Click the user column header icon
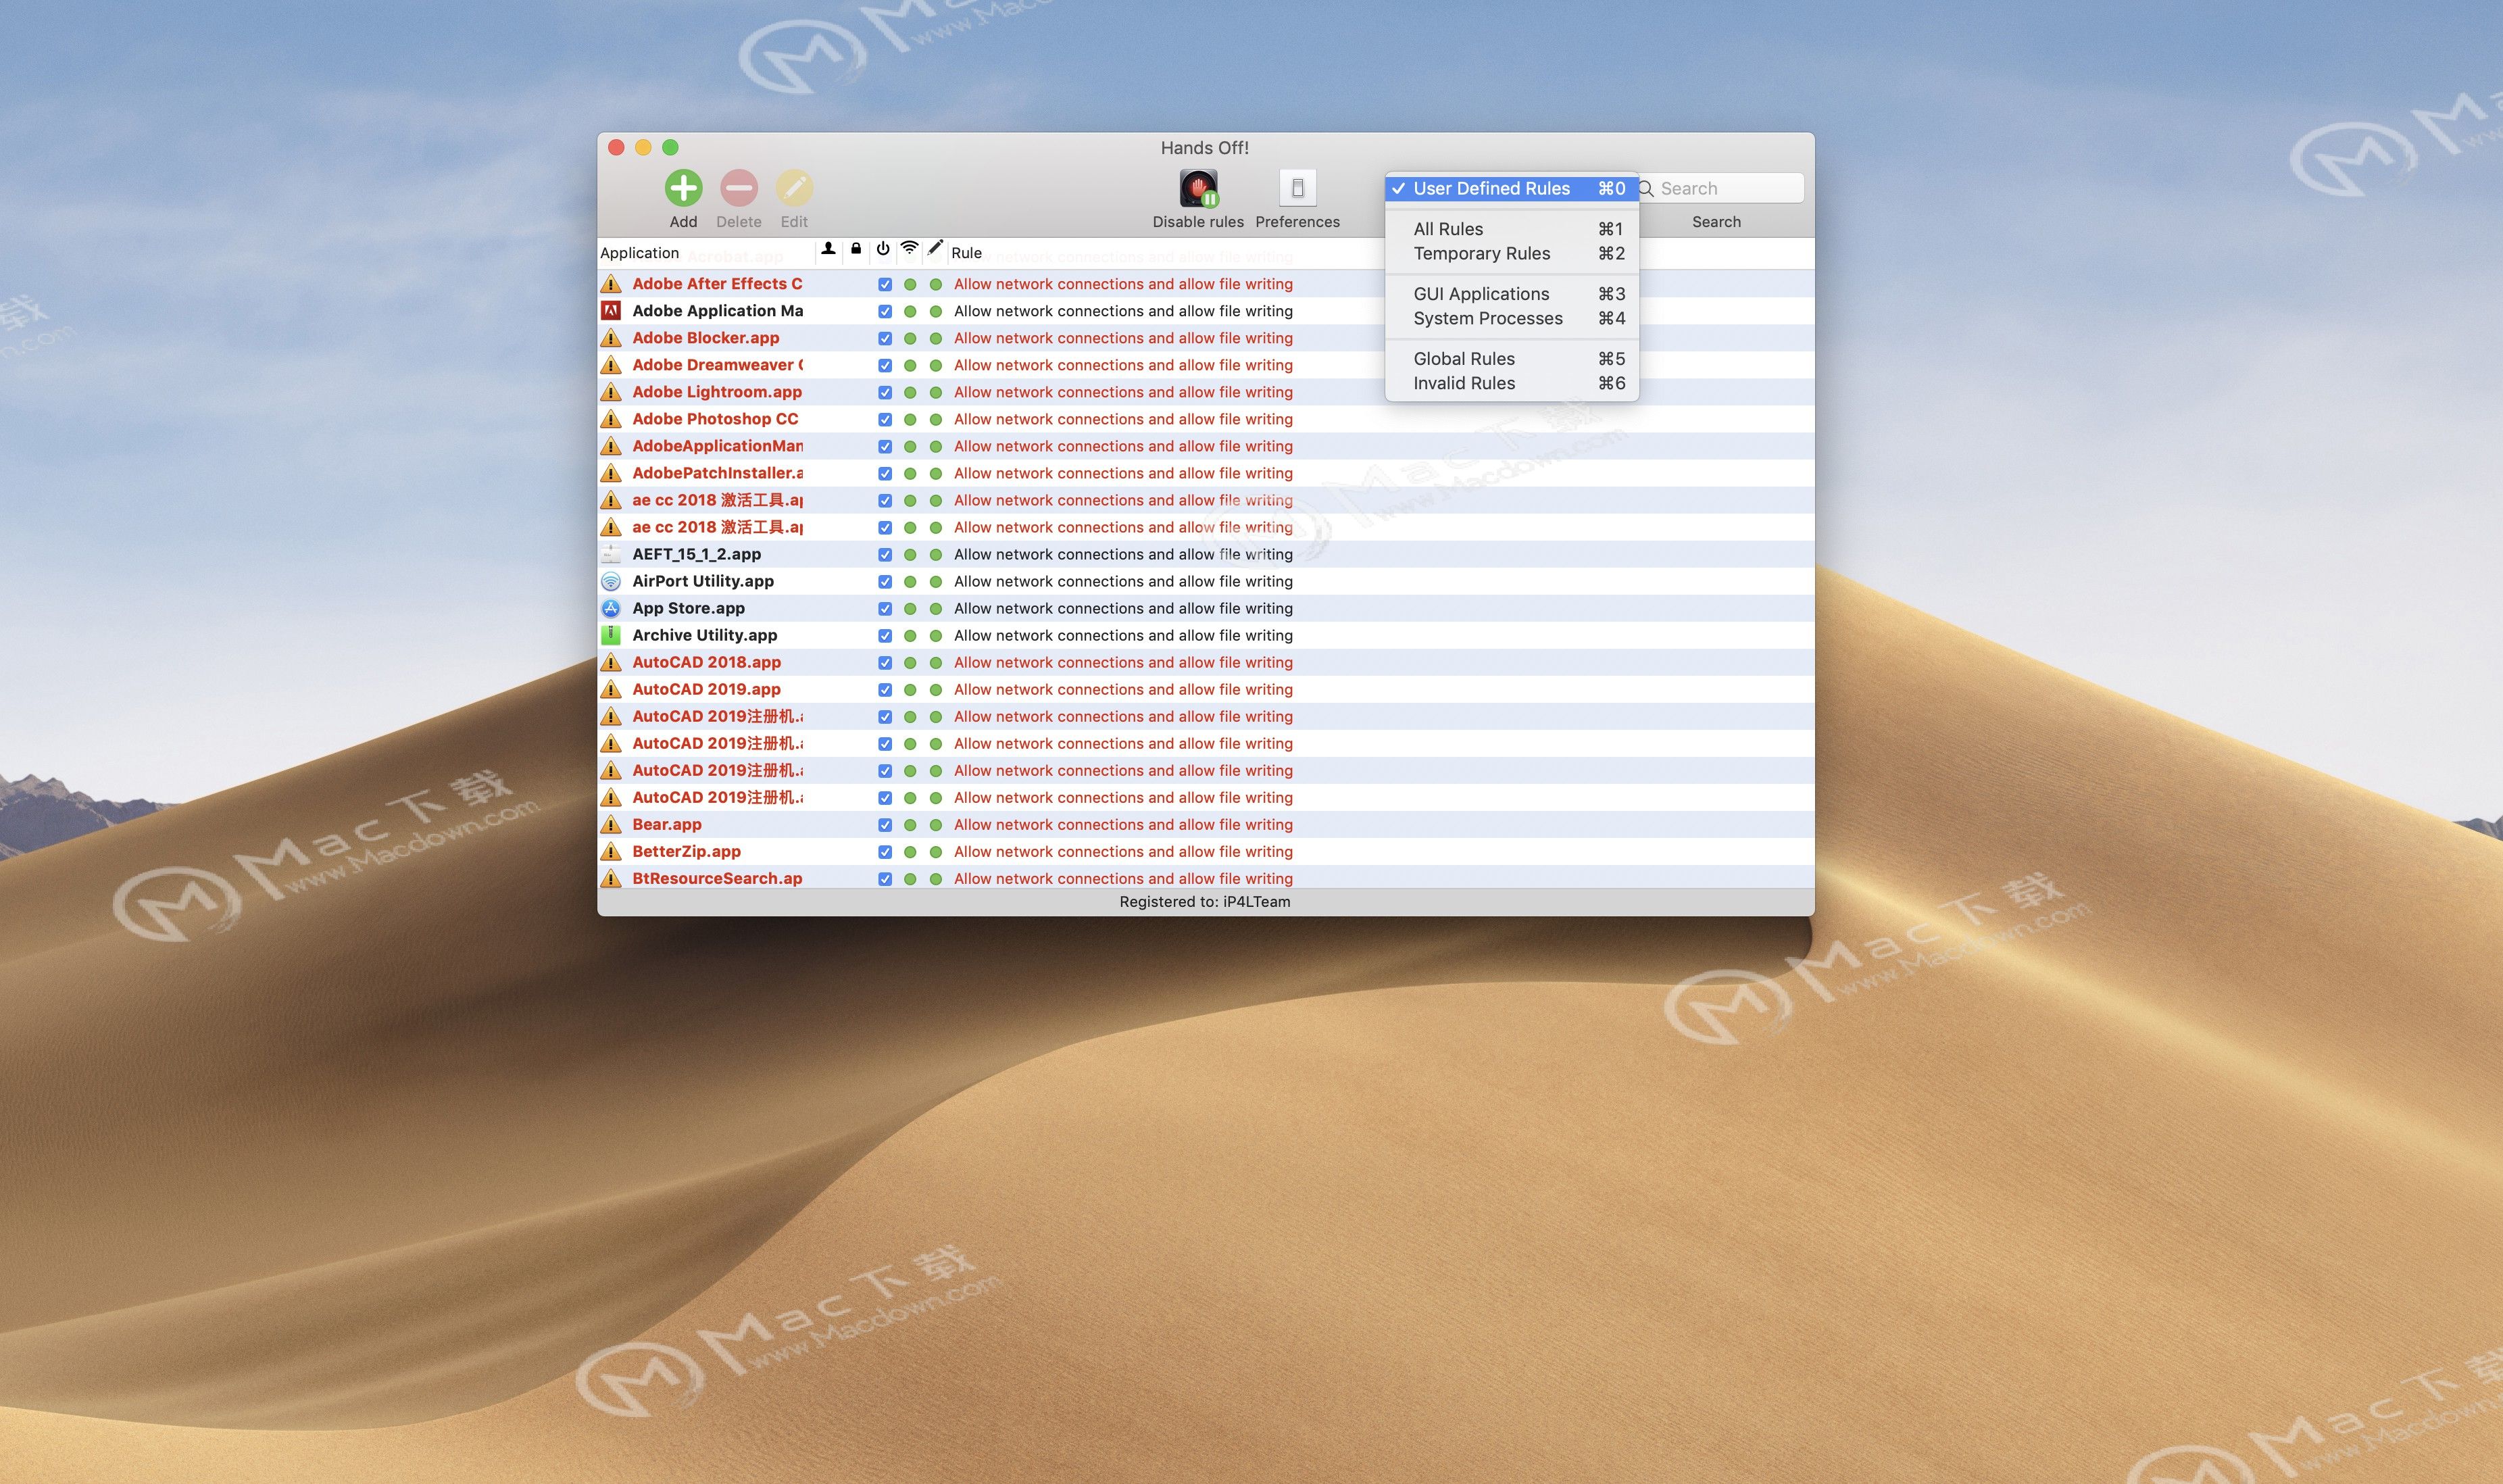Viewport: 2503px width, 1484px height. point(828,249)
